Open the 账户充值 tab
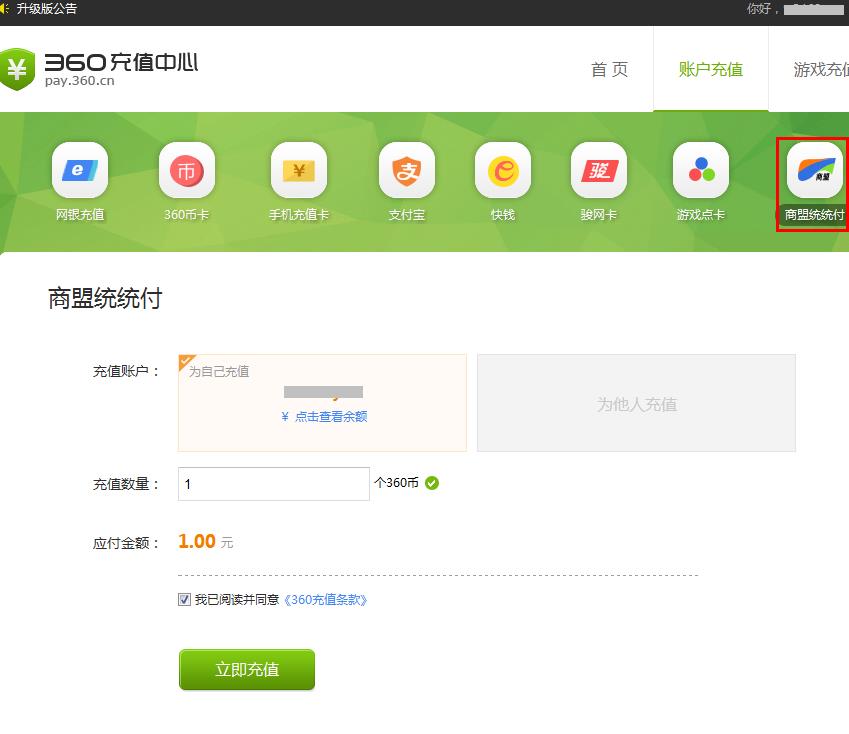This screenshot has width=849, height=734. (x=710, y=70)
